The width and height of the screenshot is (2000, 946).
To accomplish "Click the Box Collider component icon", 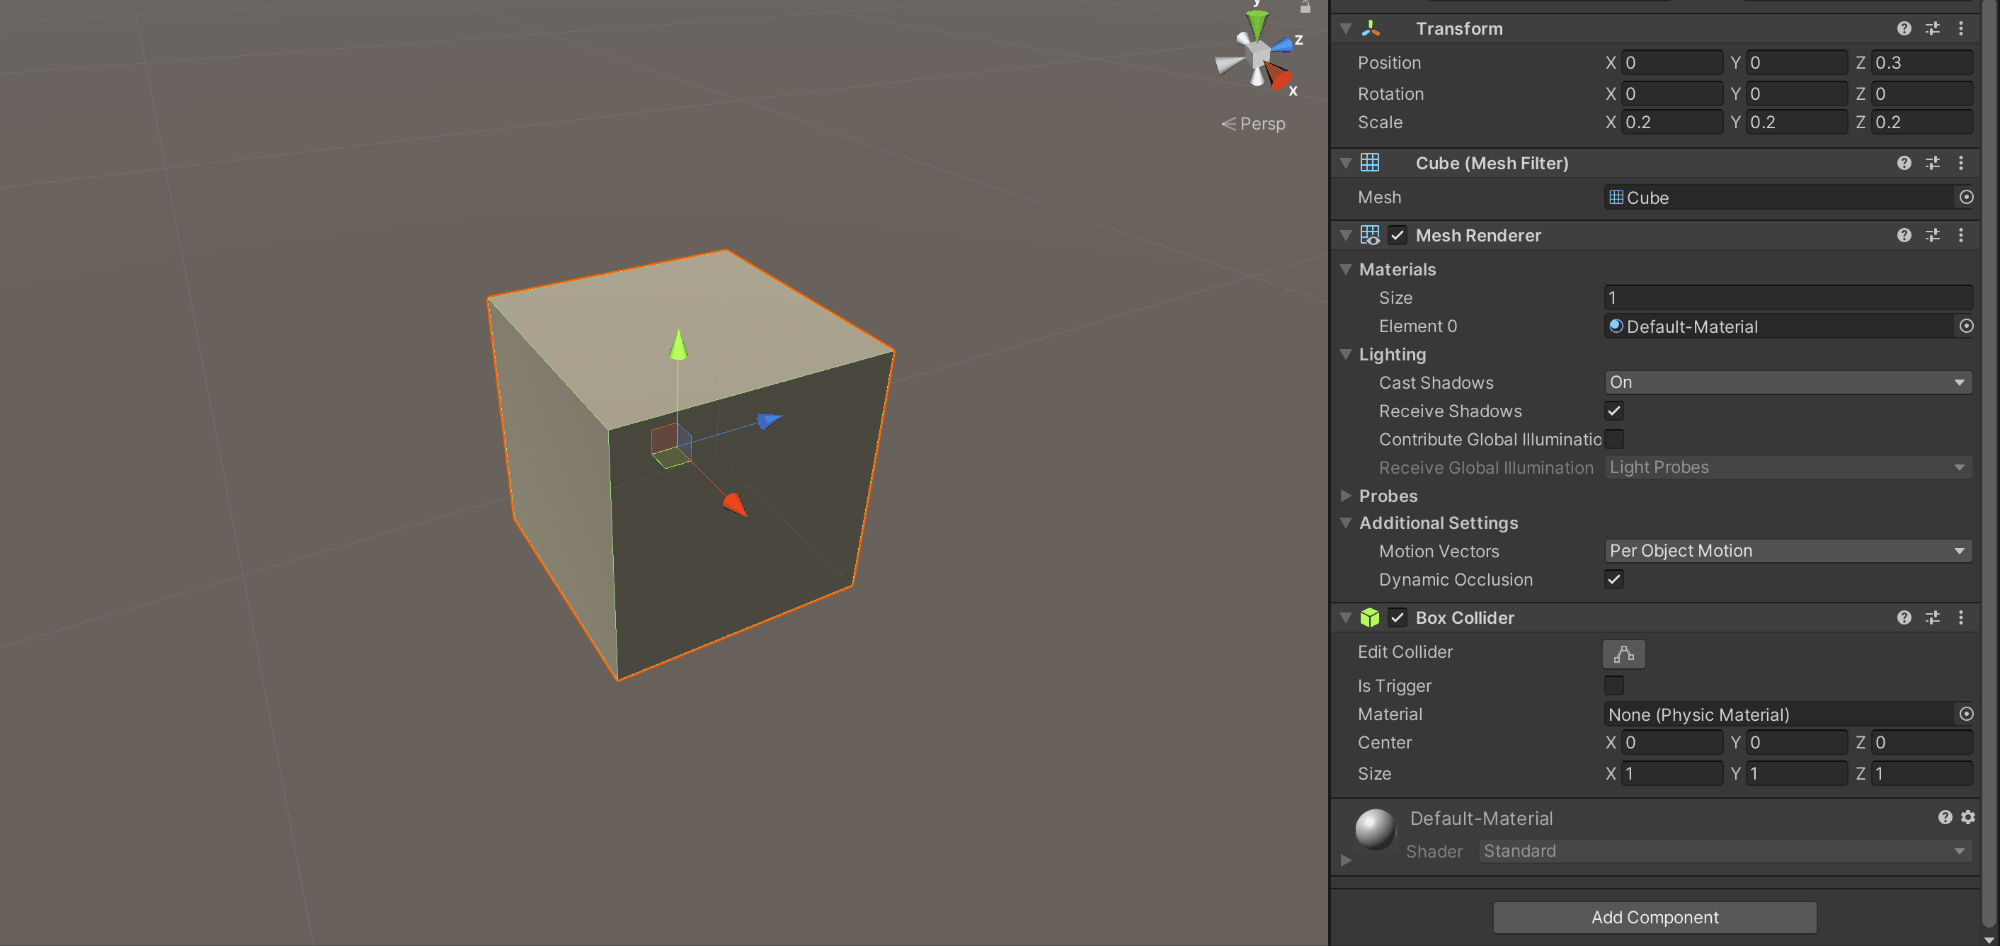I will [x=1370, y=617].
